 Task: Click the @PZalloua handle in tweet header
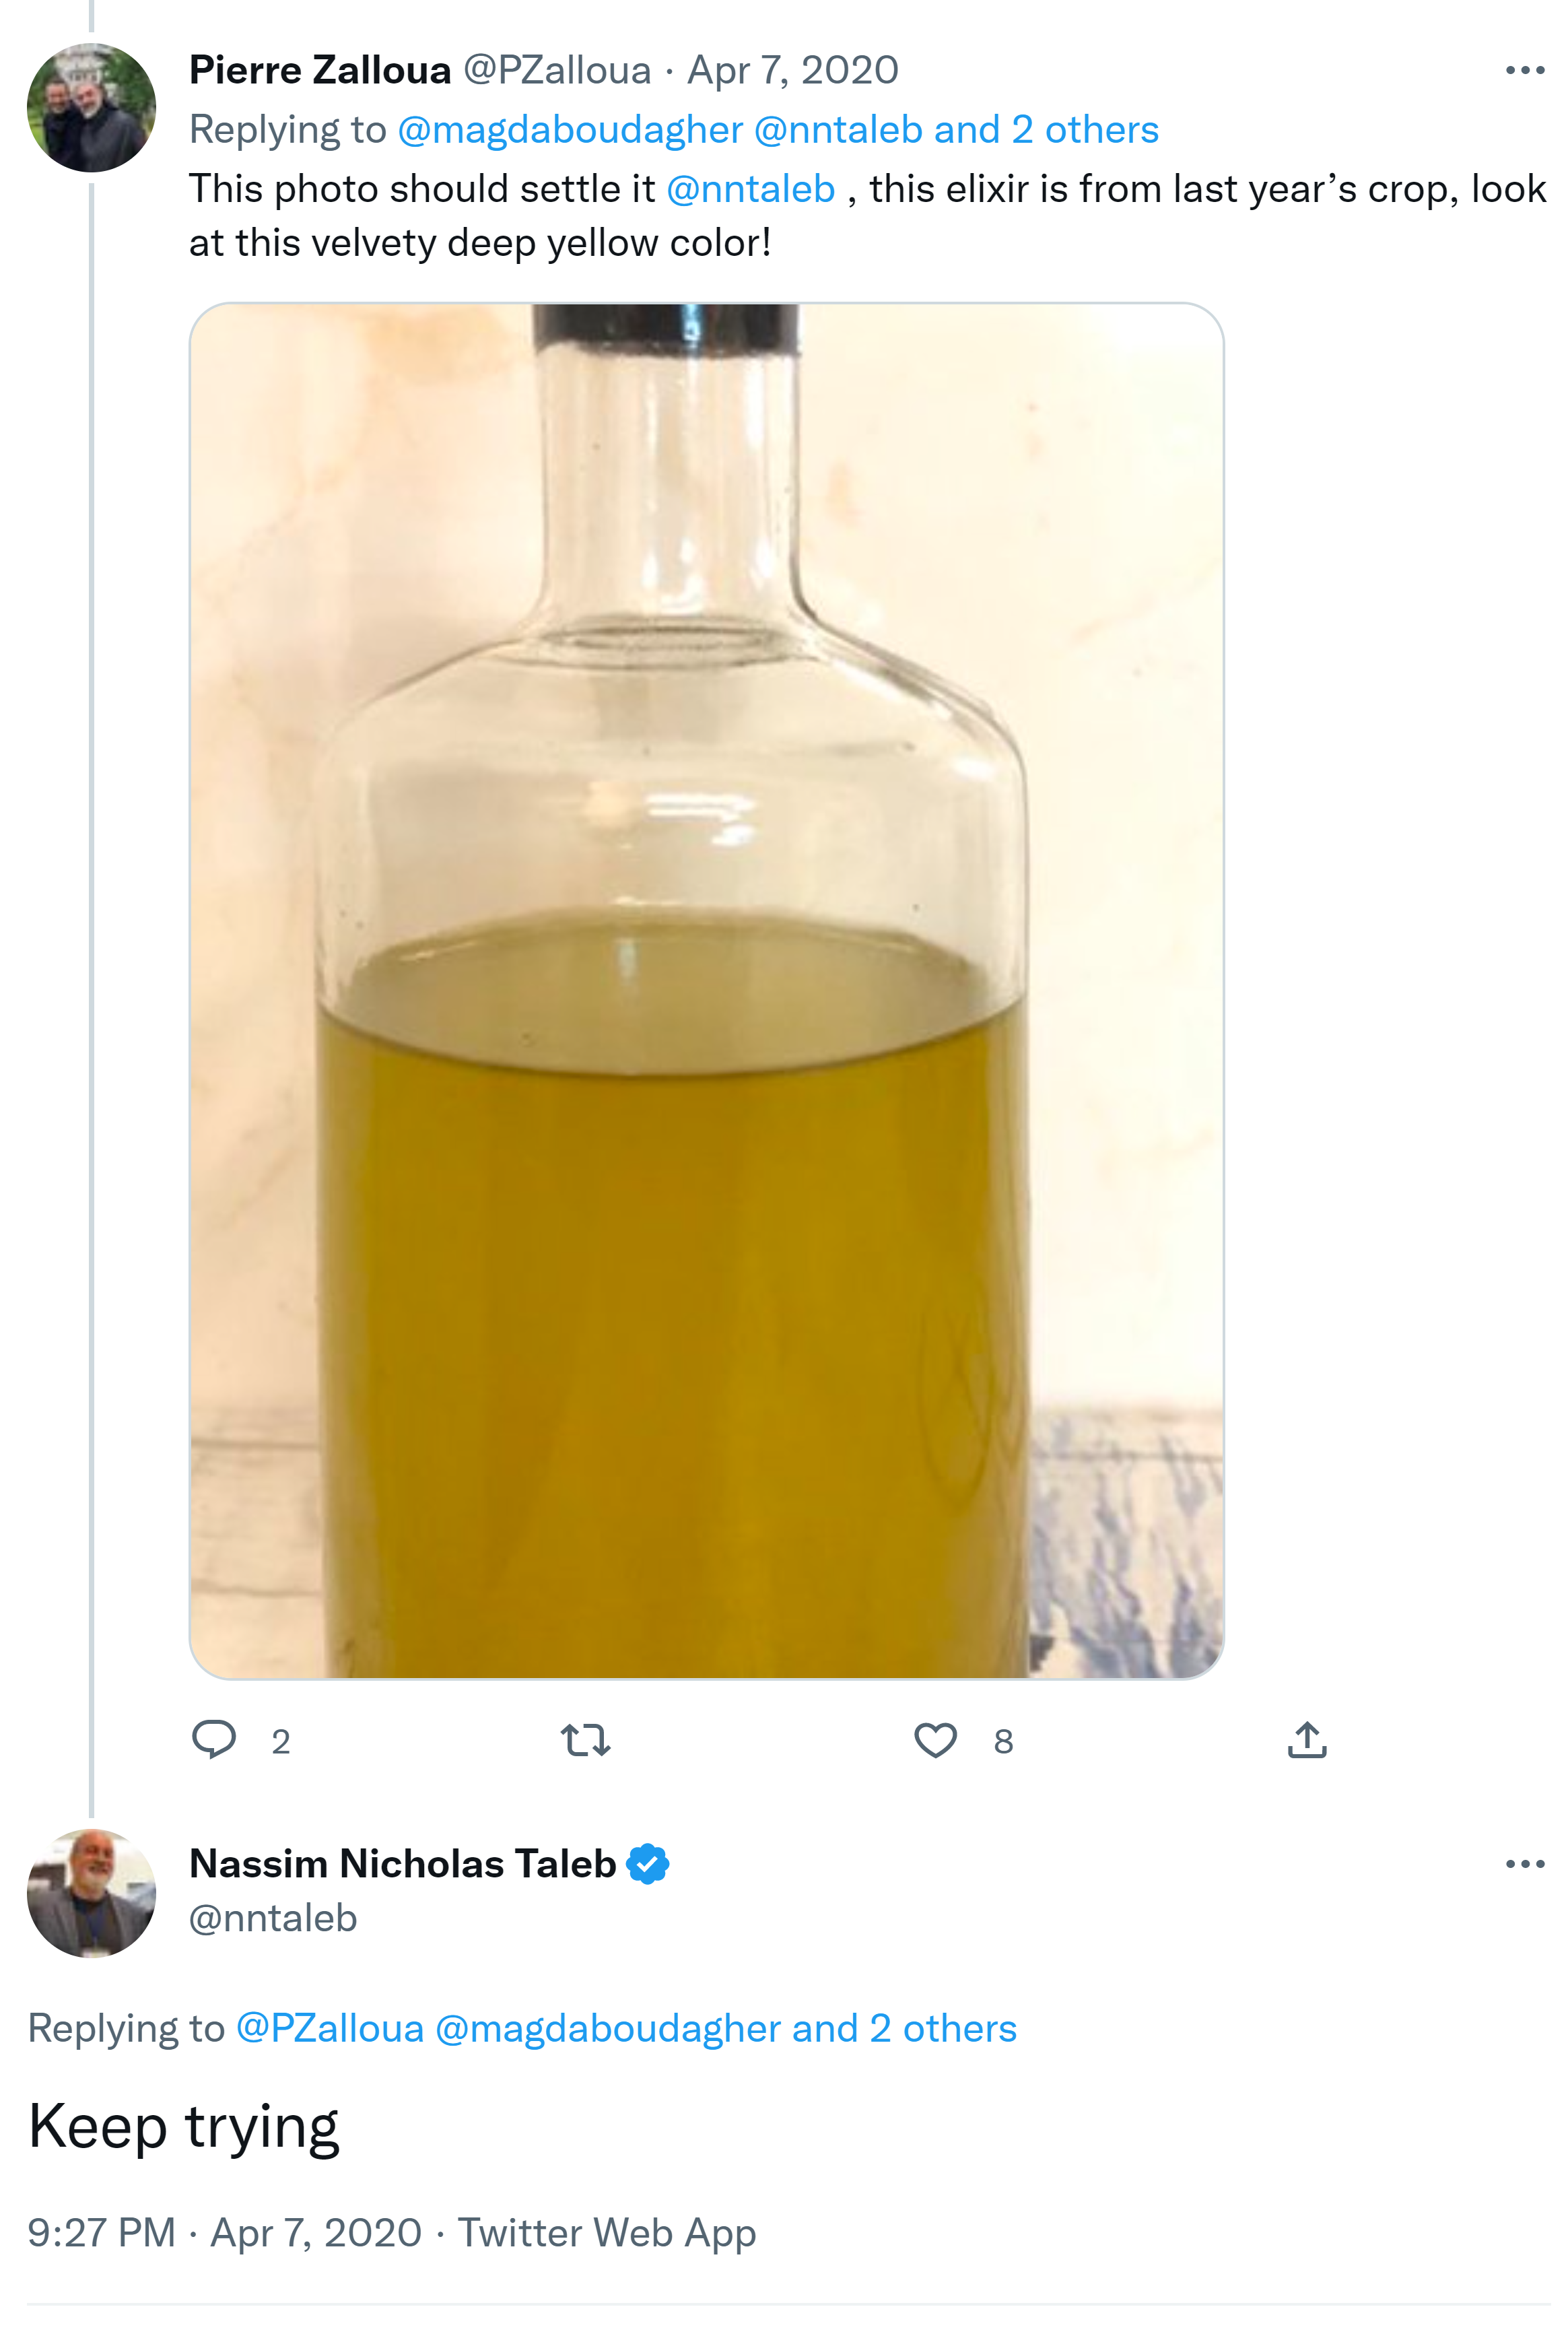point(557,70)
